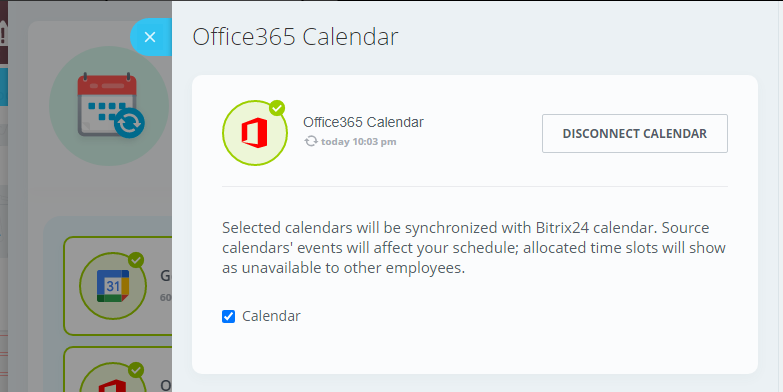The image size is (783, 392).
Task: Uncheck the Calendar checkbox
Action: coord(229,316)
